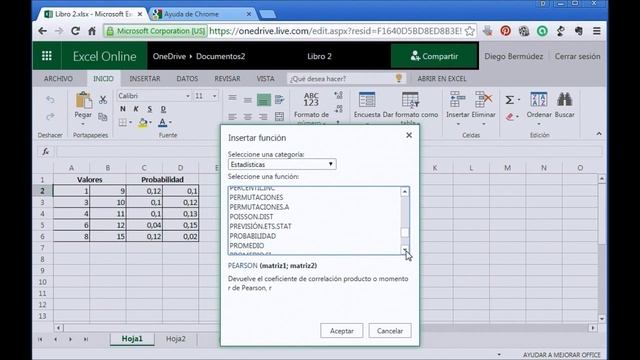Select PERMUTACIONES.A in function list
Viewport: 640px width, 360px height.
point(259,207)
